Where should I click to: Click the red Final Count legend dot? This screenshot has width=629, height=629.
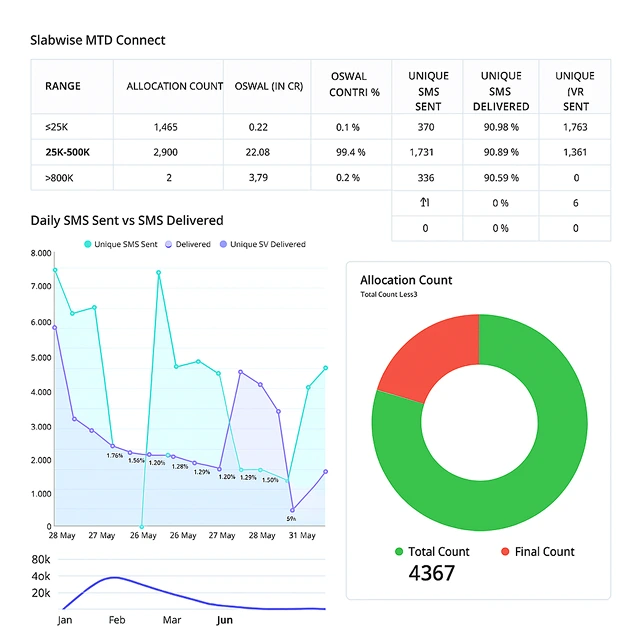(x=505, y=552)
